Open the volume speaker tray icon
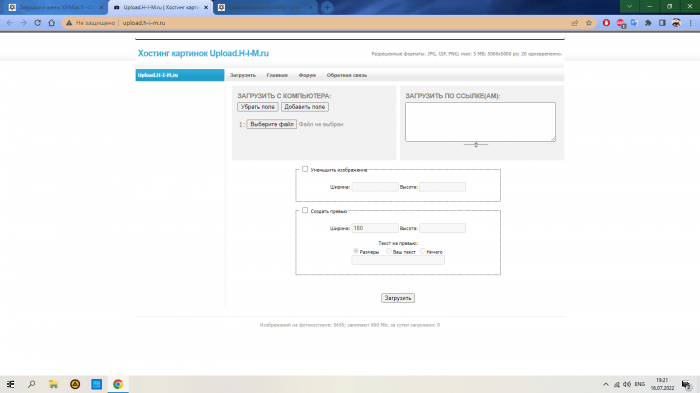Viewport: 700px width, 393px height. 627,384
